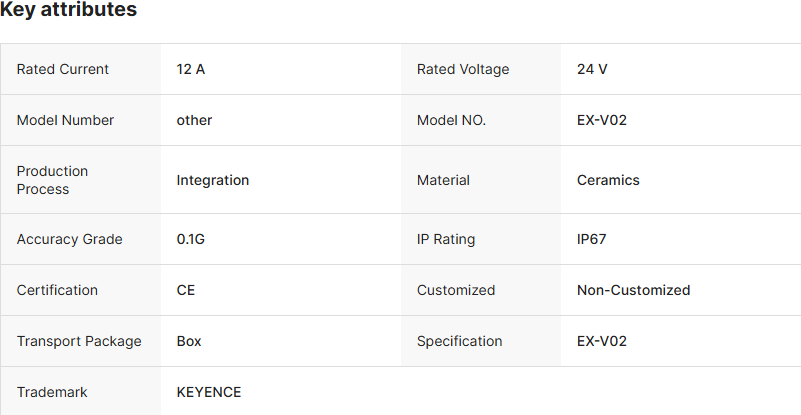Click the Model NO. label

[x=451, y=120]
